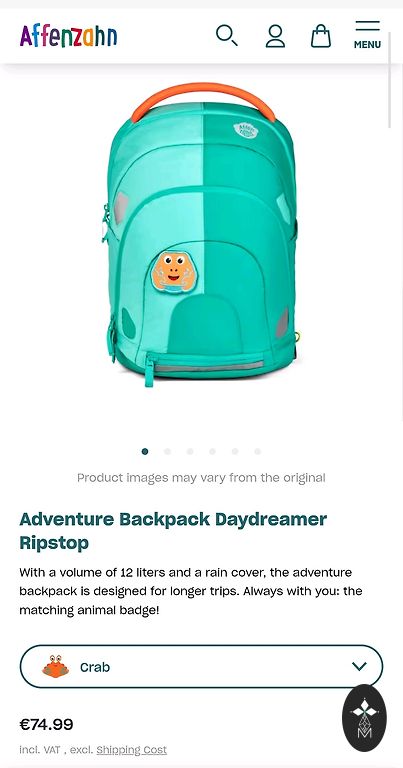Click the backpack product image

[201, 235]
